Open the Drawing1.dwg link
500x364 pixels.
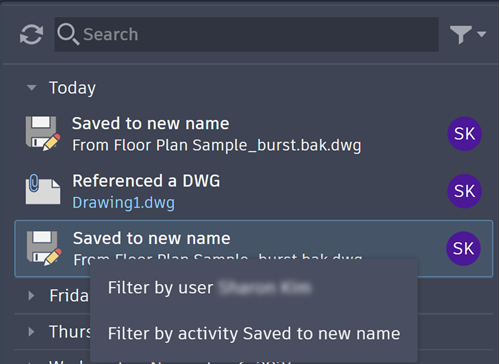click(123, 203)
